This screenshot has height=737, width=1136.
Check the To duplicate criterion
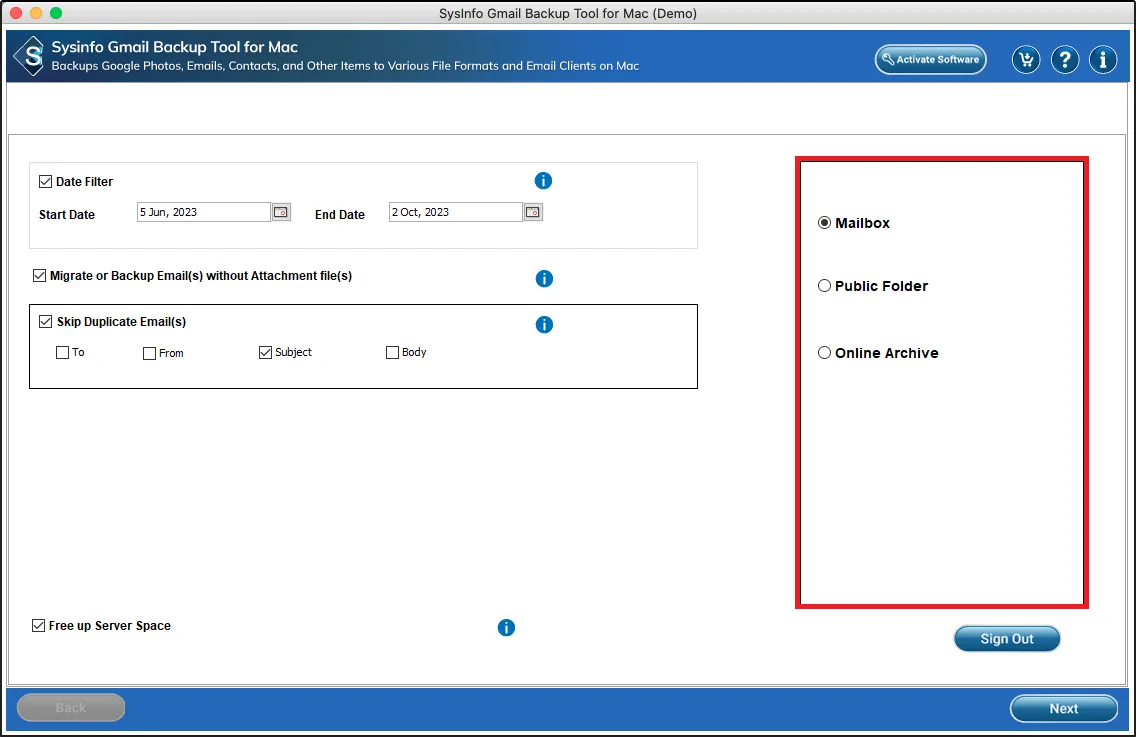point(62,352)
